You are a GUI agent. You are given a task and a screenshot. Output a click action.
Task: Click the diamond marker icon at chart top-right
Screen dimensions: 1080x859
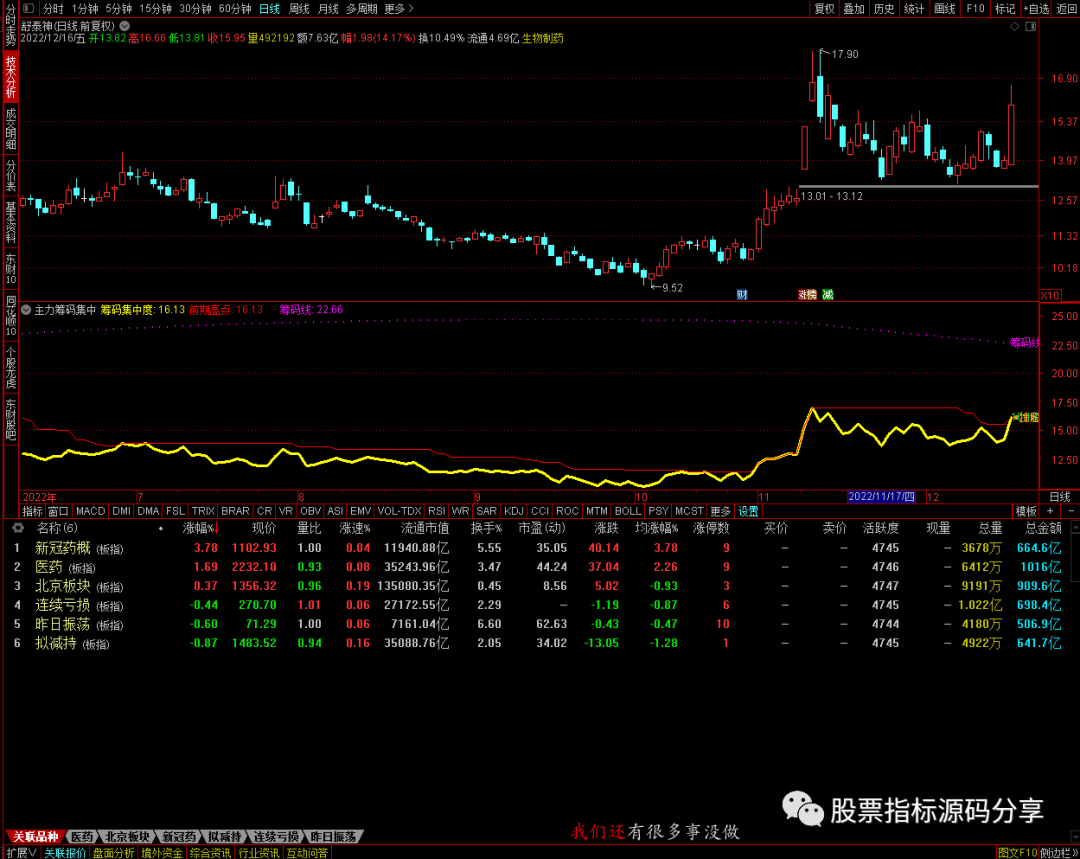(1015, 26)
